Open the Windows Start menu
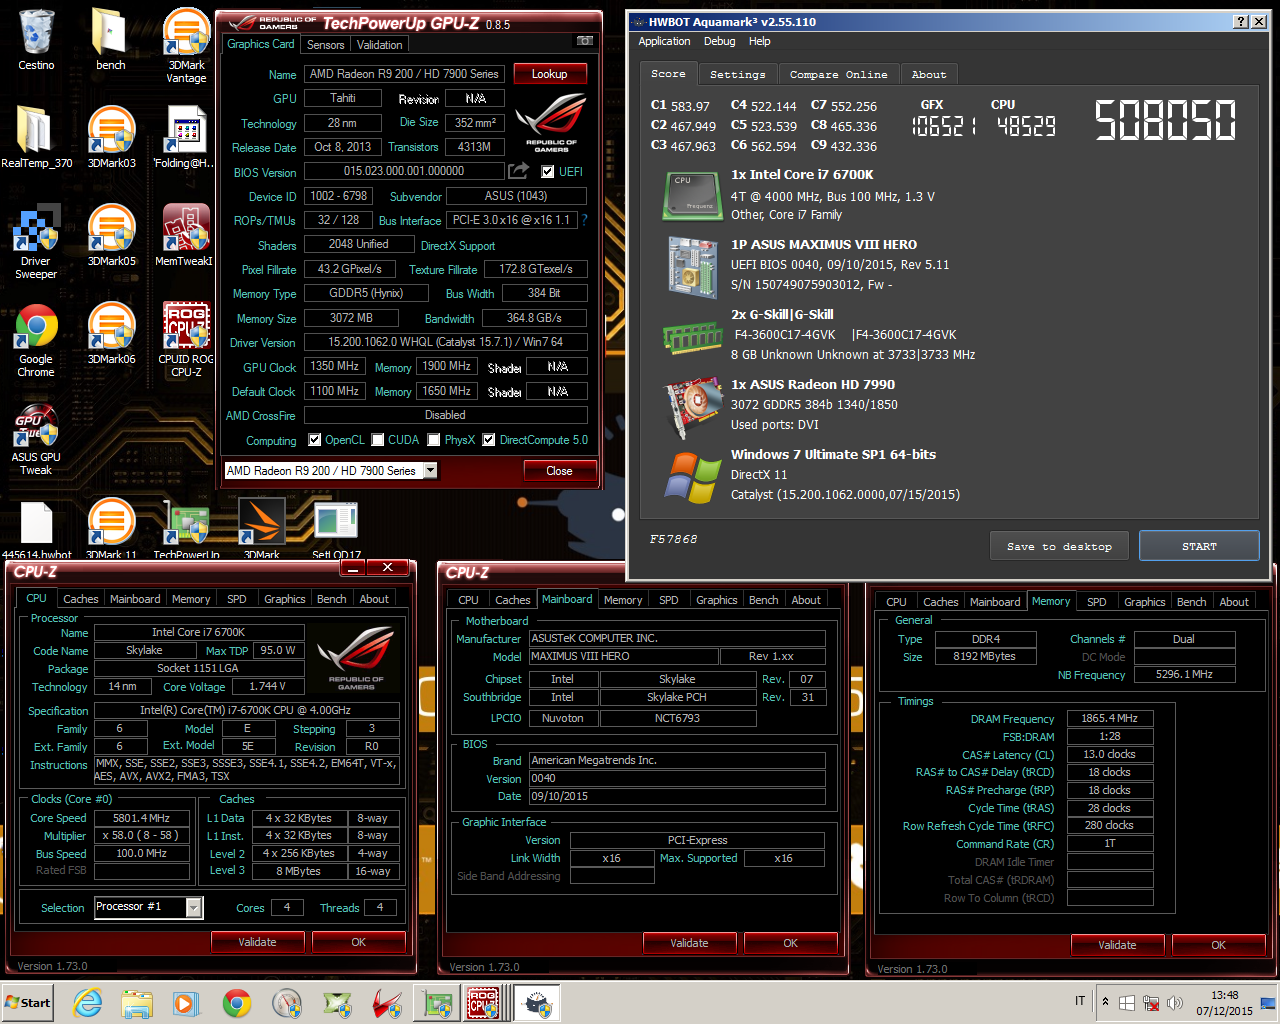 coord(28,1003)
